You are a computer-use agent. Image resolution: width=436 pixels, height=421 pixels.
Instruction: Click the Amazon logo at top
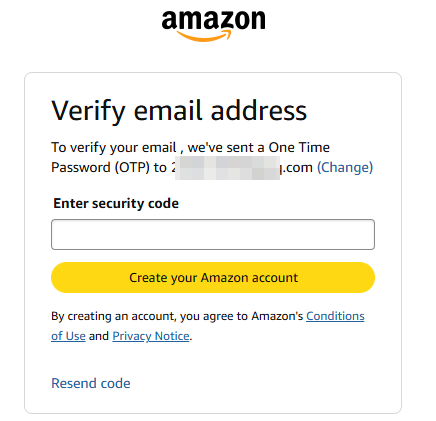pos(213,25)
